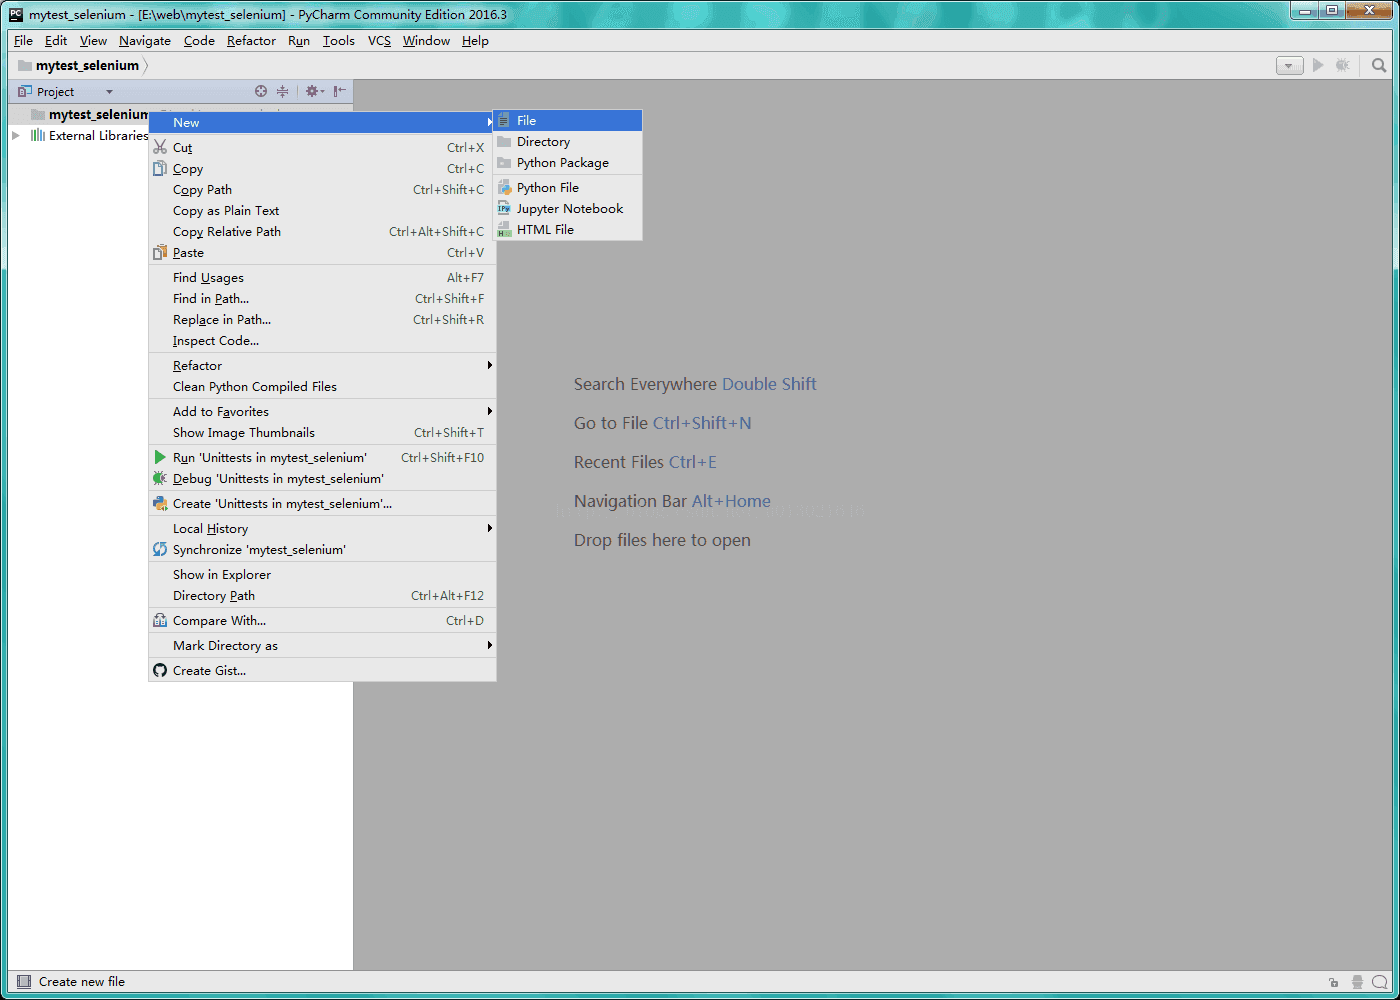Click the greyed Run arrow in toolbar

click(1318, 65)
